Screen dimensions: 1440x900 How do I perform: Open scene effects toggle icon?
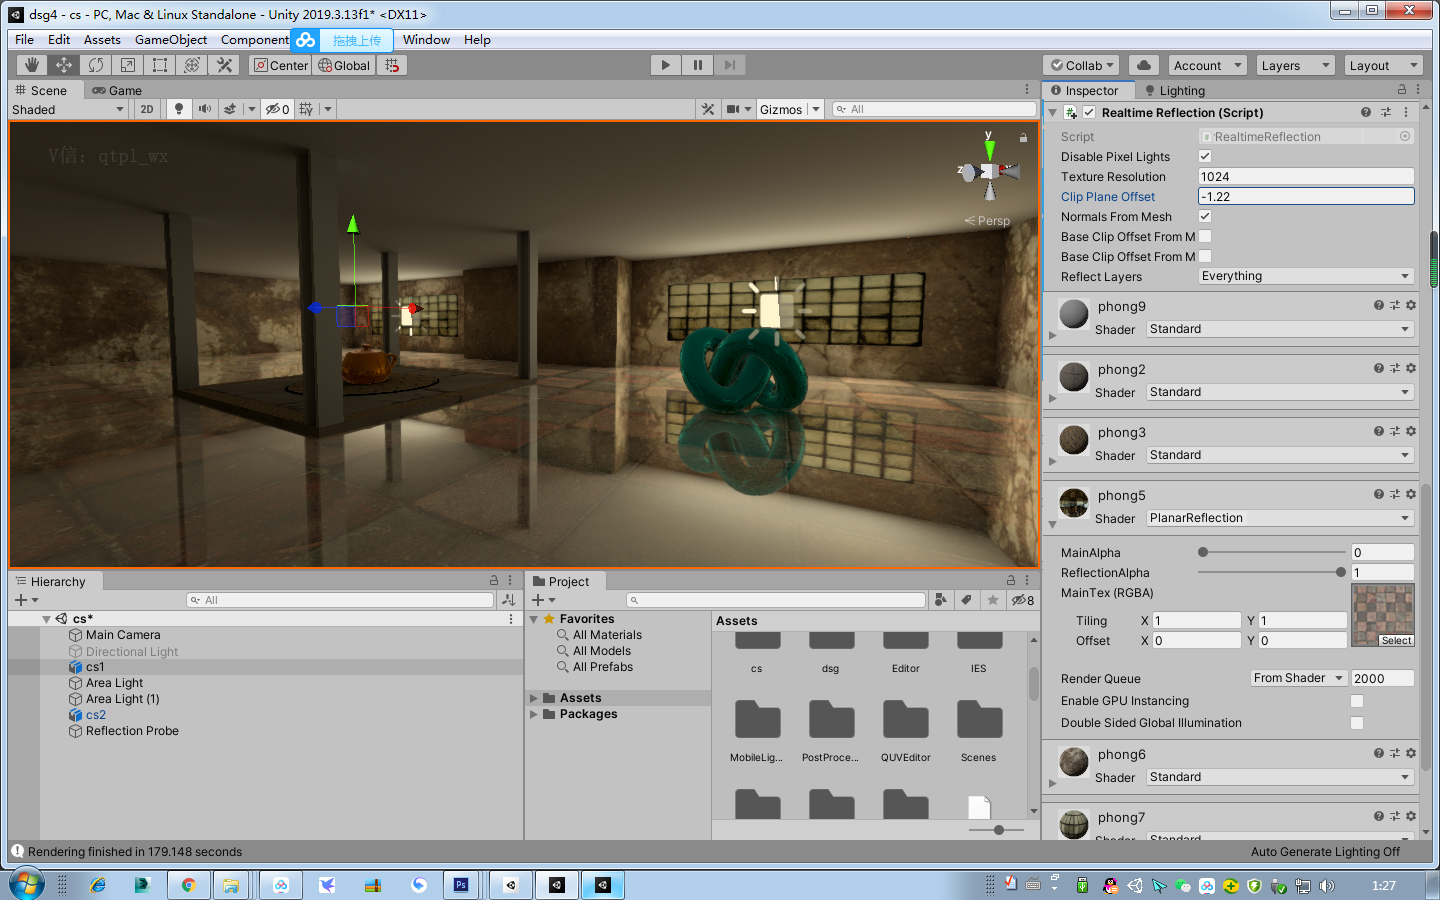tap(230, 109)
